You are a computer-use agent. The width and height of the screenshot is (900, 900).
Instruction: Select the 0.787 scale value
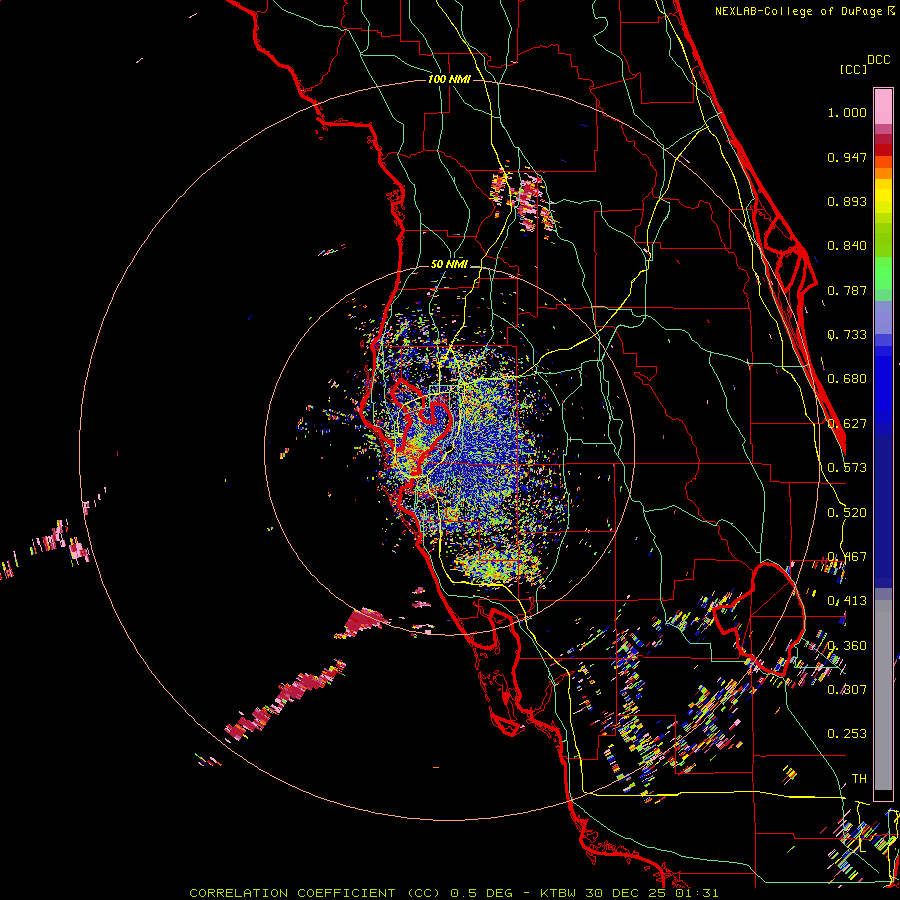(x=847, y=290)
